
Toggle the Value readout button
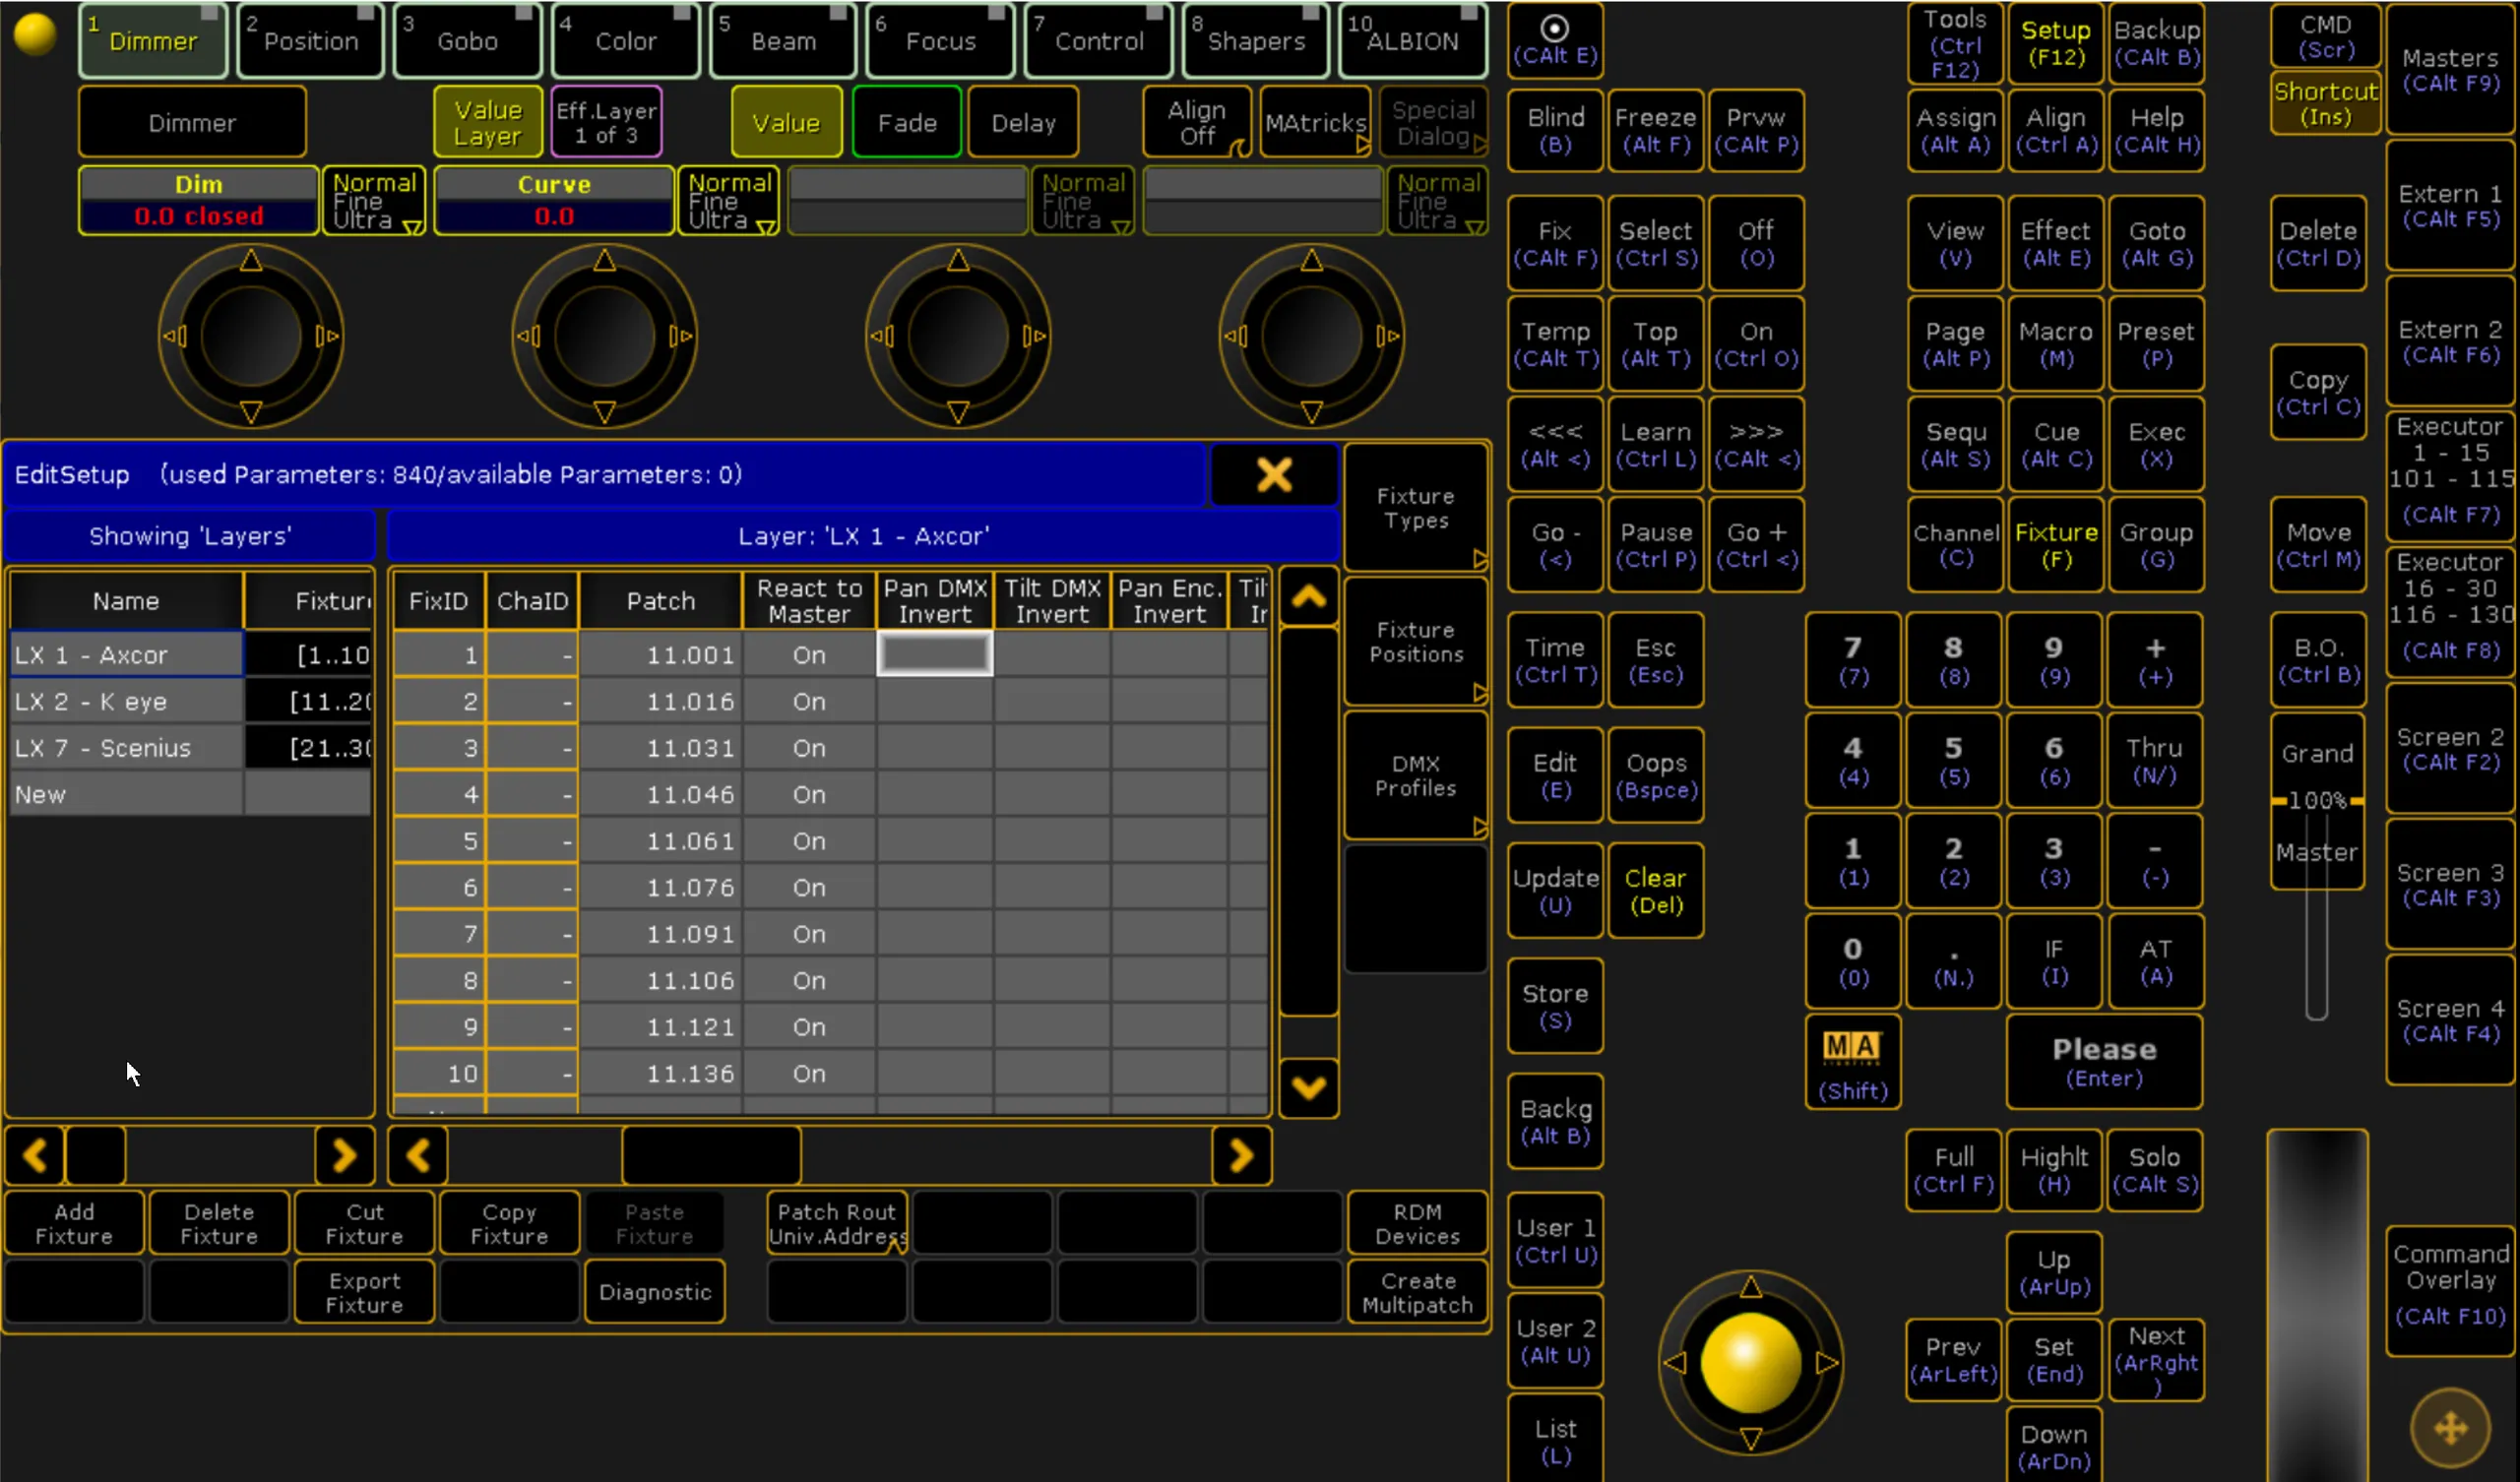click(786, 122)
